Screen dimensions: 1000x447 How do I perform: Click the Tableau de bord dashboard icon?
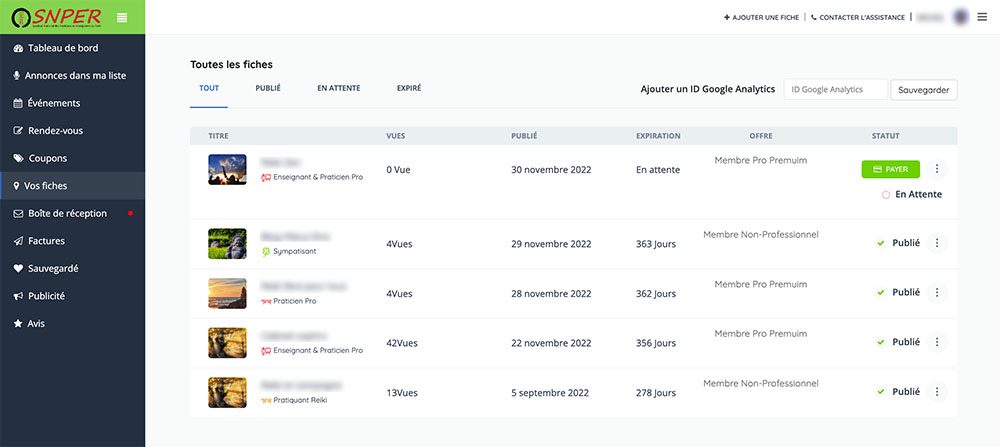[18, 48]
